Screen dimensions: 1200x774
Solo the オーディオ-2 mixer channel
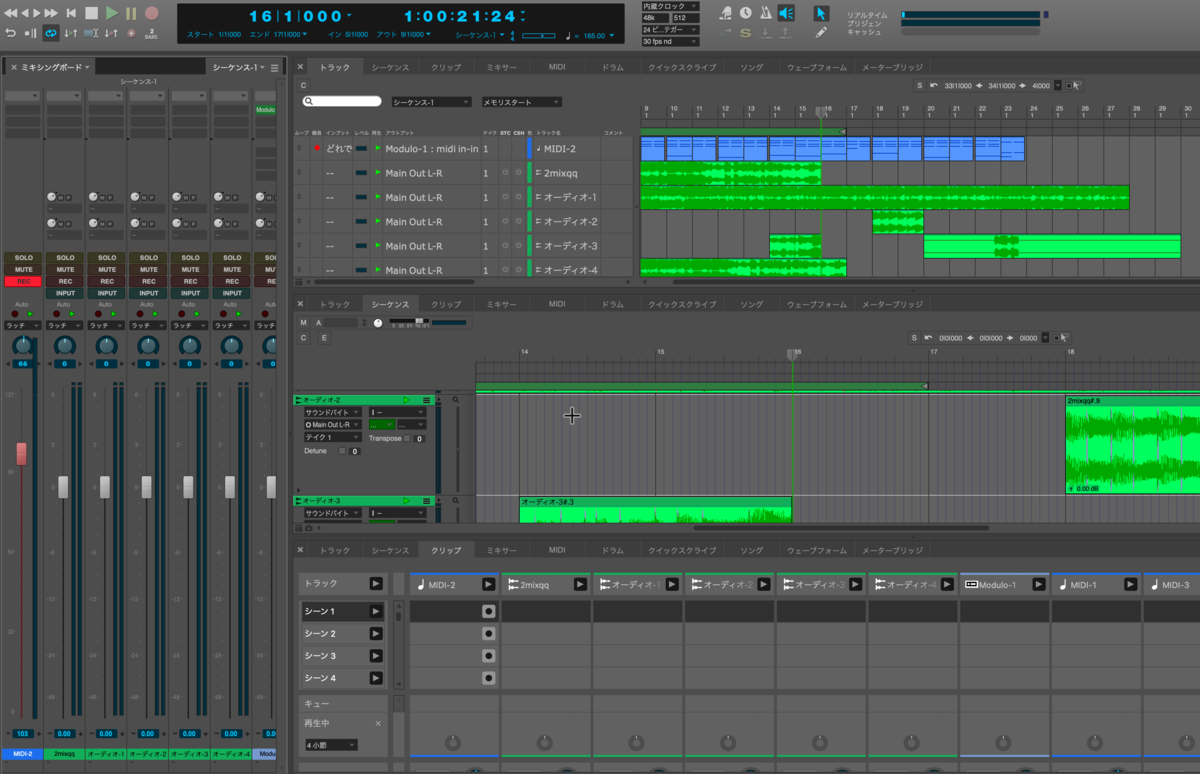[x=148, y=258]
